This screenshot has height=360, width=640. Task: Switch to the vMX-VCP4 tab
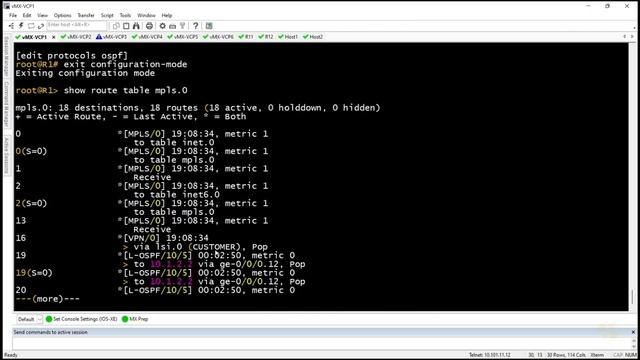(147, 37)
